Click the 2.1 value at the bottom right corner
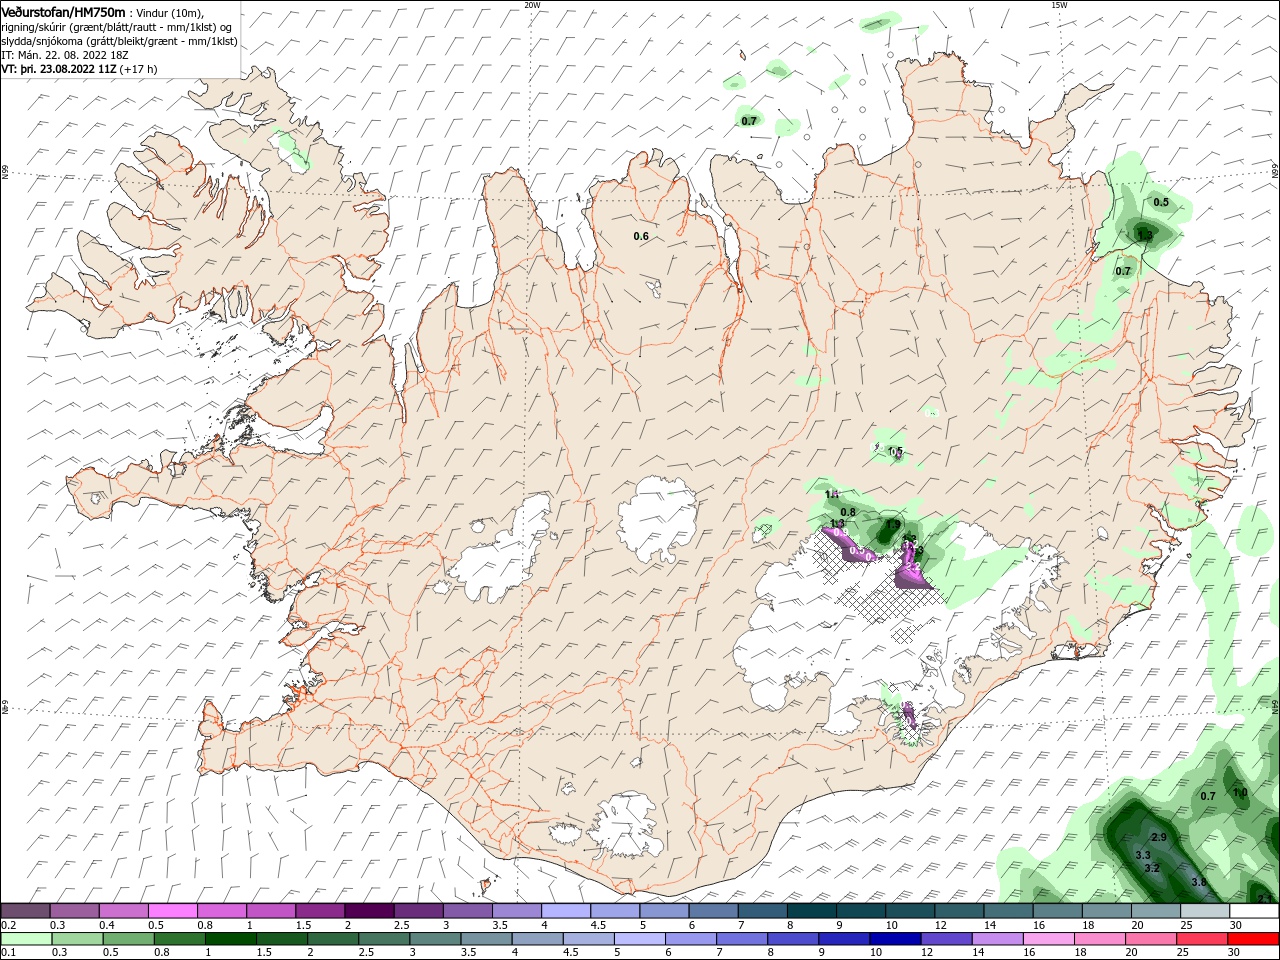 (1264, 899)
